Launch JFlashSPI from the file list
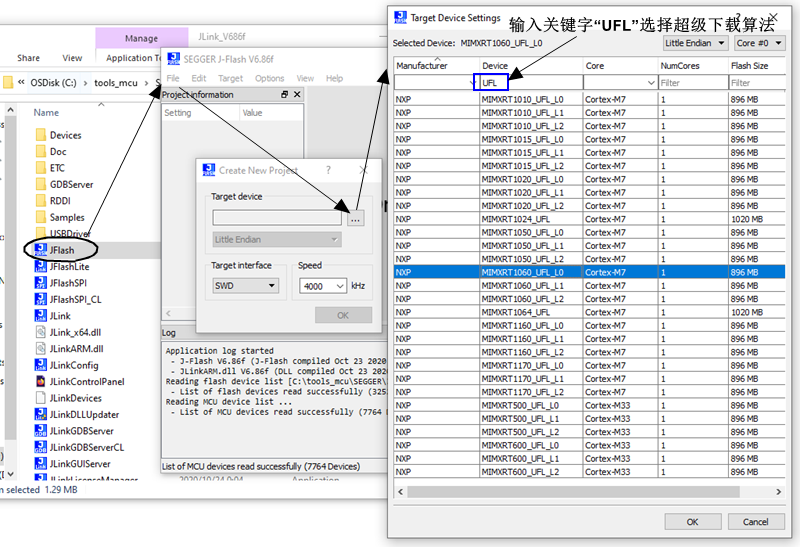This screenshot has width=800, height=547. [40, 283]
